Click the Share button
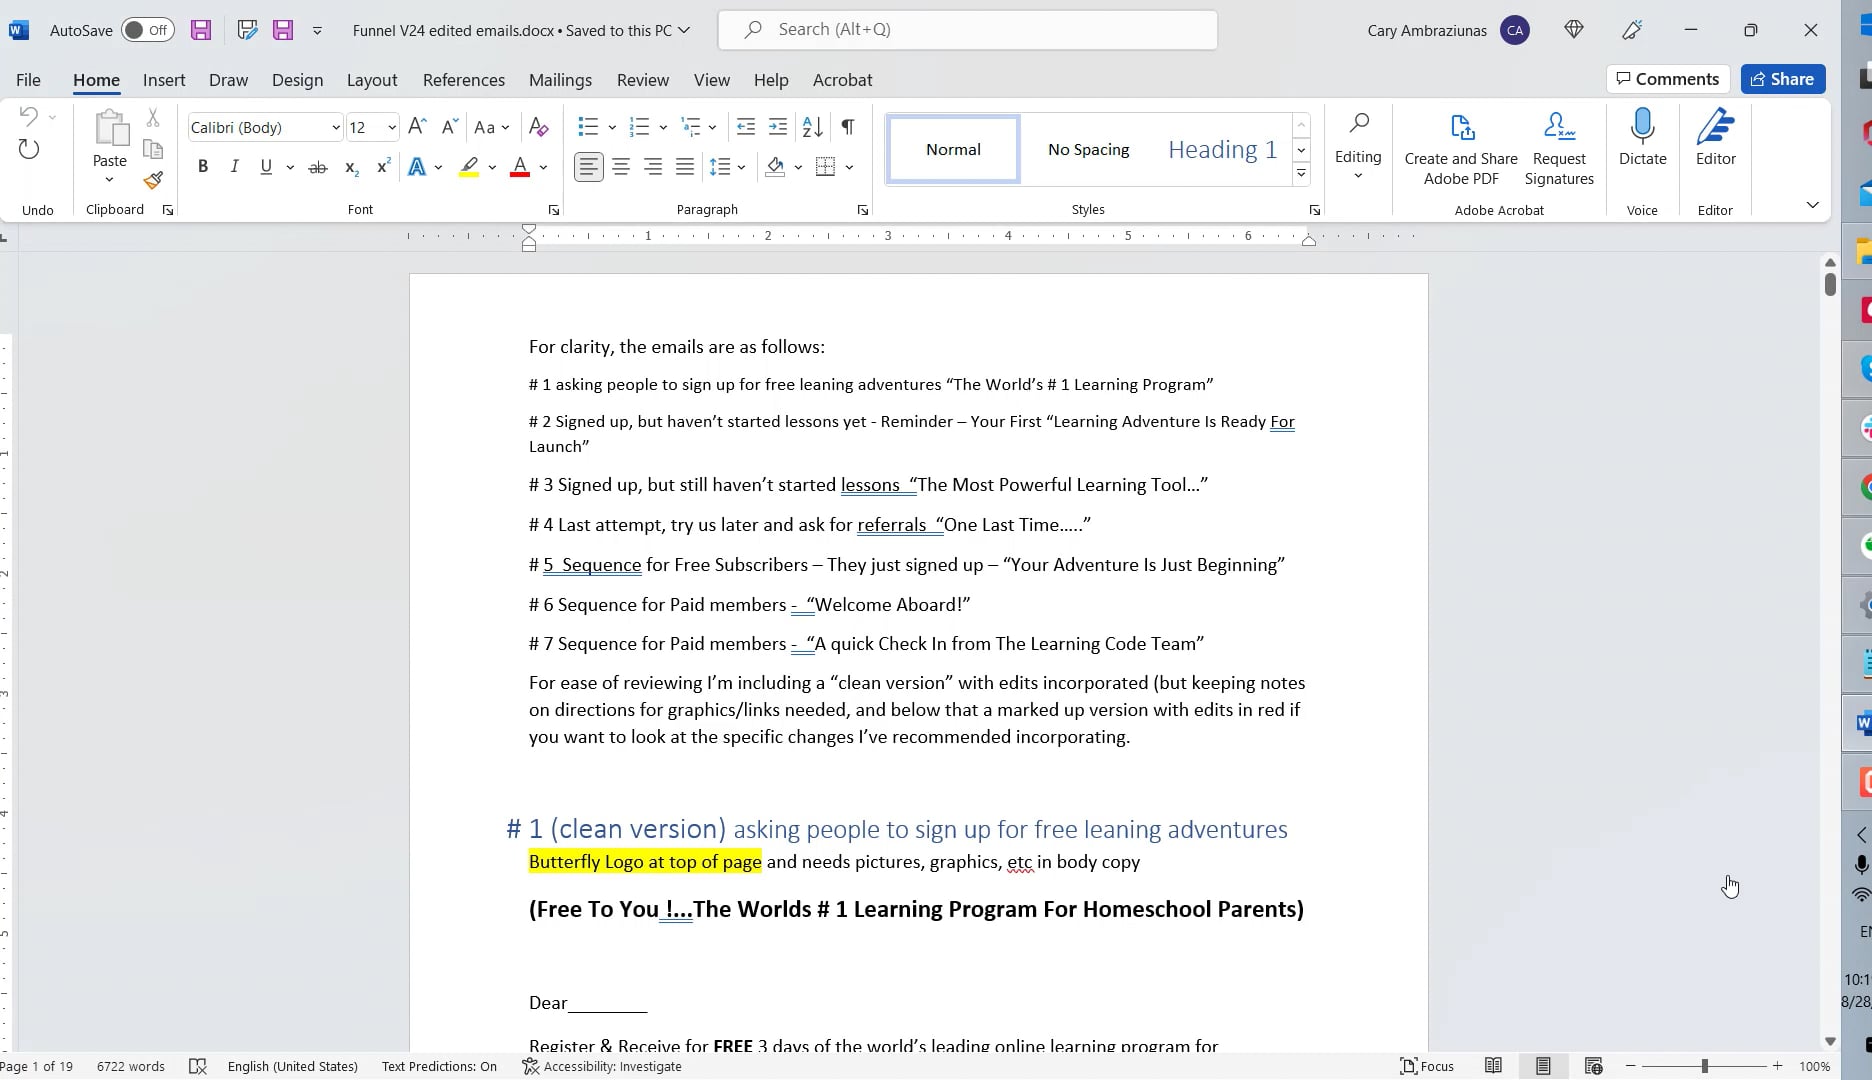 (x=1782, y=78)
